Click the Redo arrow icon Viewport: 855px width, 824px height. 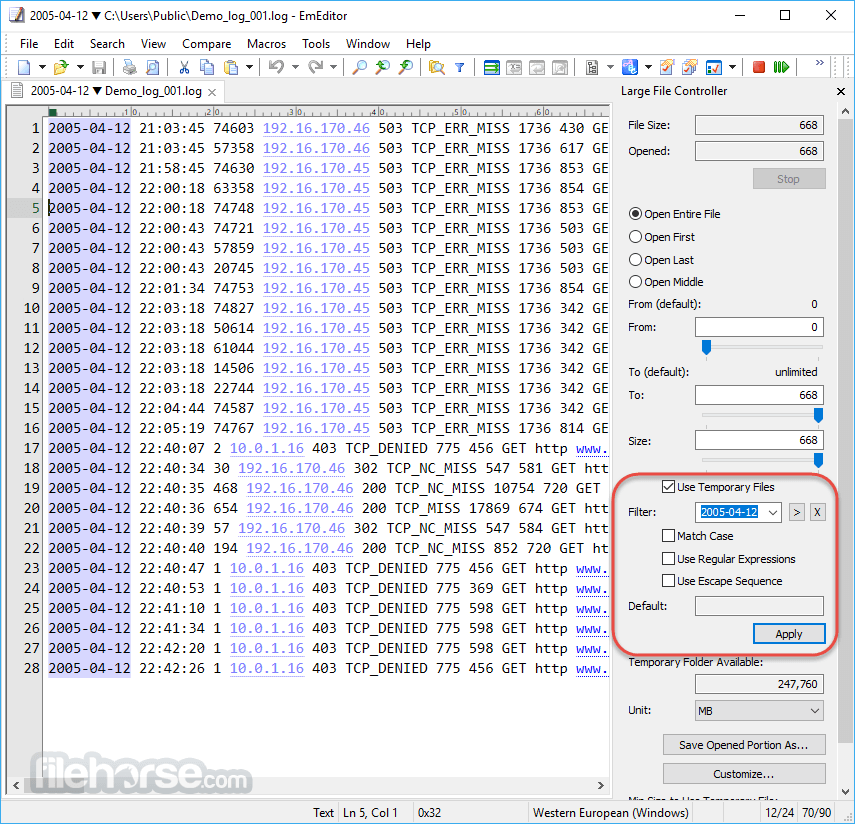coord(315,67)
